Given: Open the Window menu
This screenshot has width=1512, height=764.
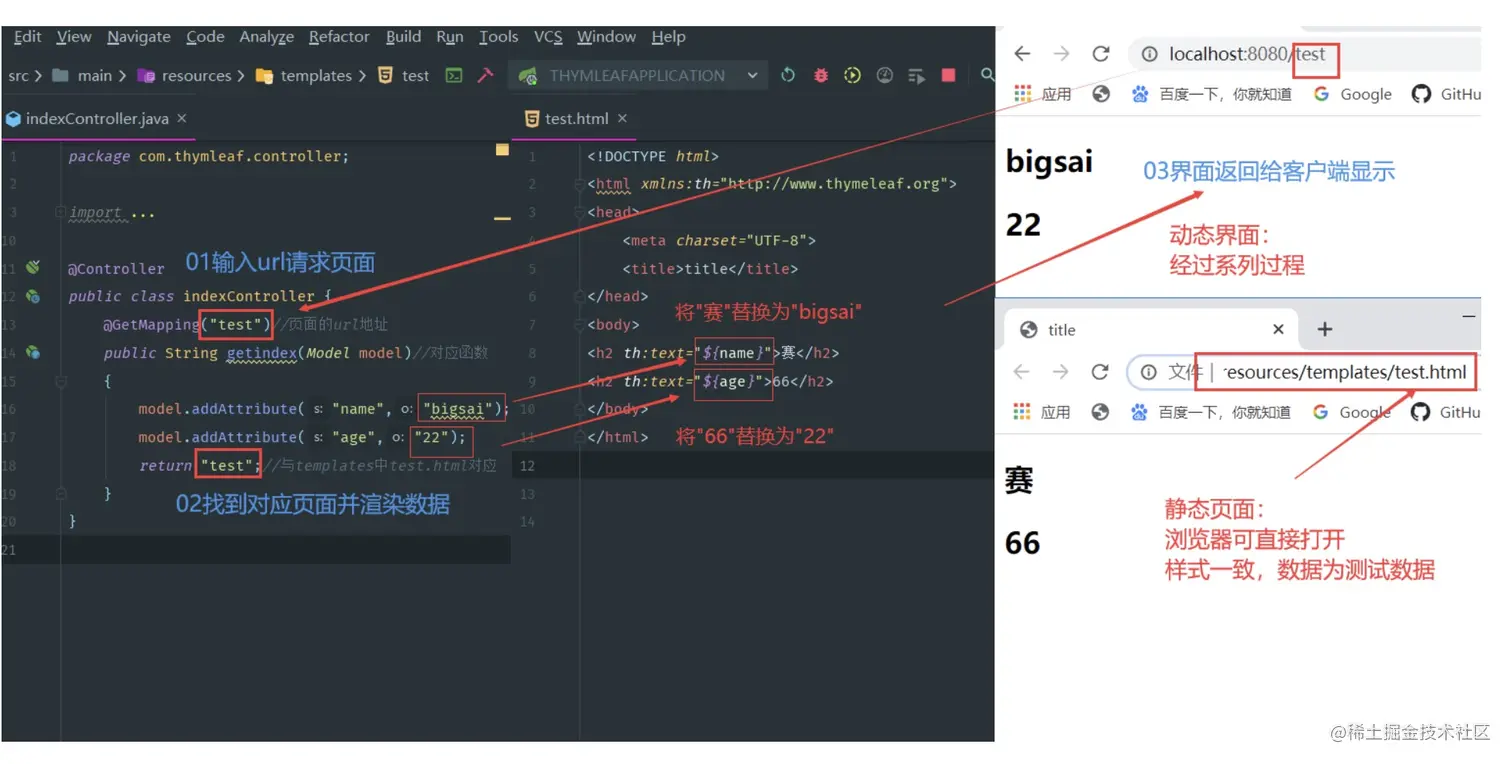Looking at the screenshot, I should pos(606,37).
